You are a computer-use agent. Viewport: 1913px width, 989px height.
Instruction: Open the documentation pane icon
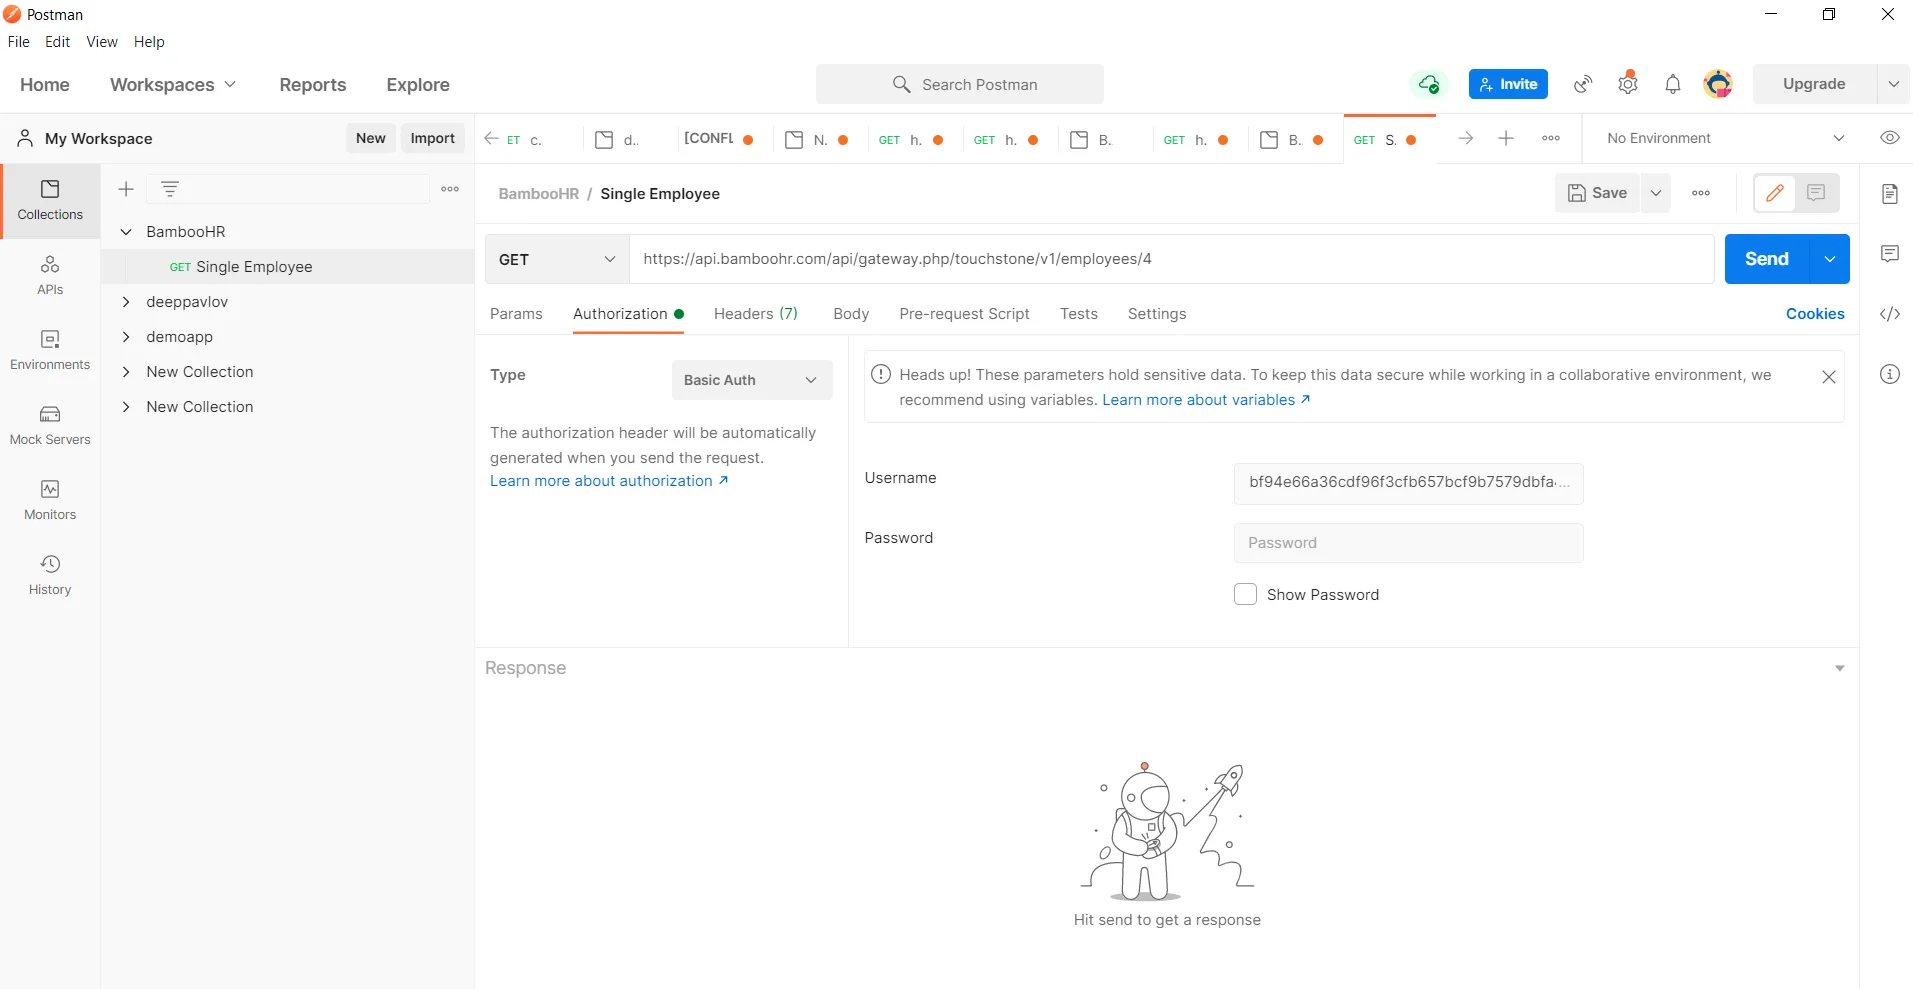coord(1889,194)
